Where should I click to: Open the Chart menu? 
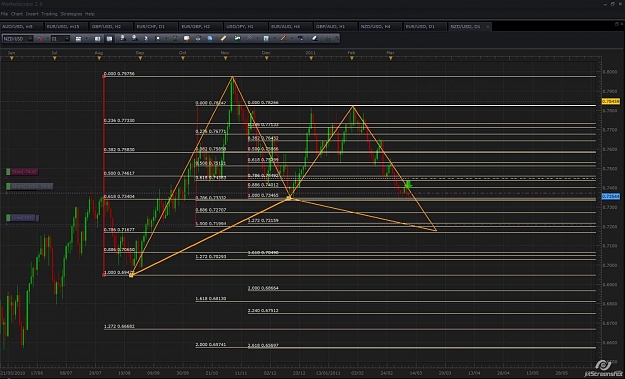[17, 14]
